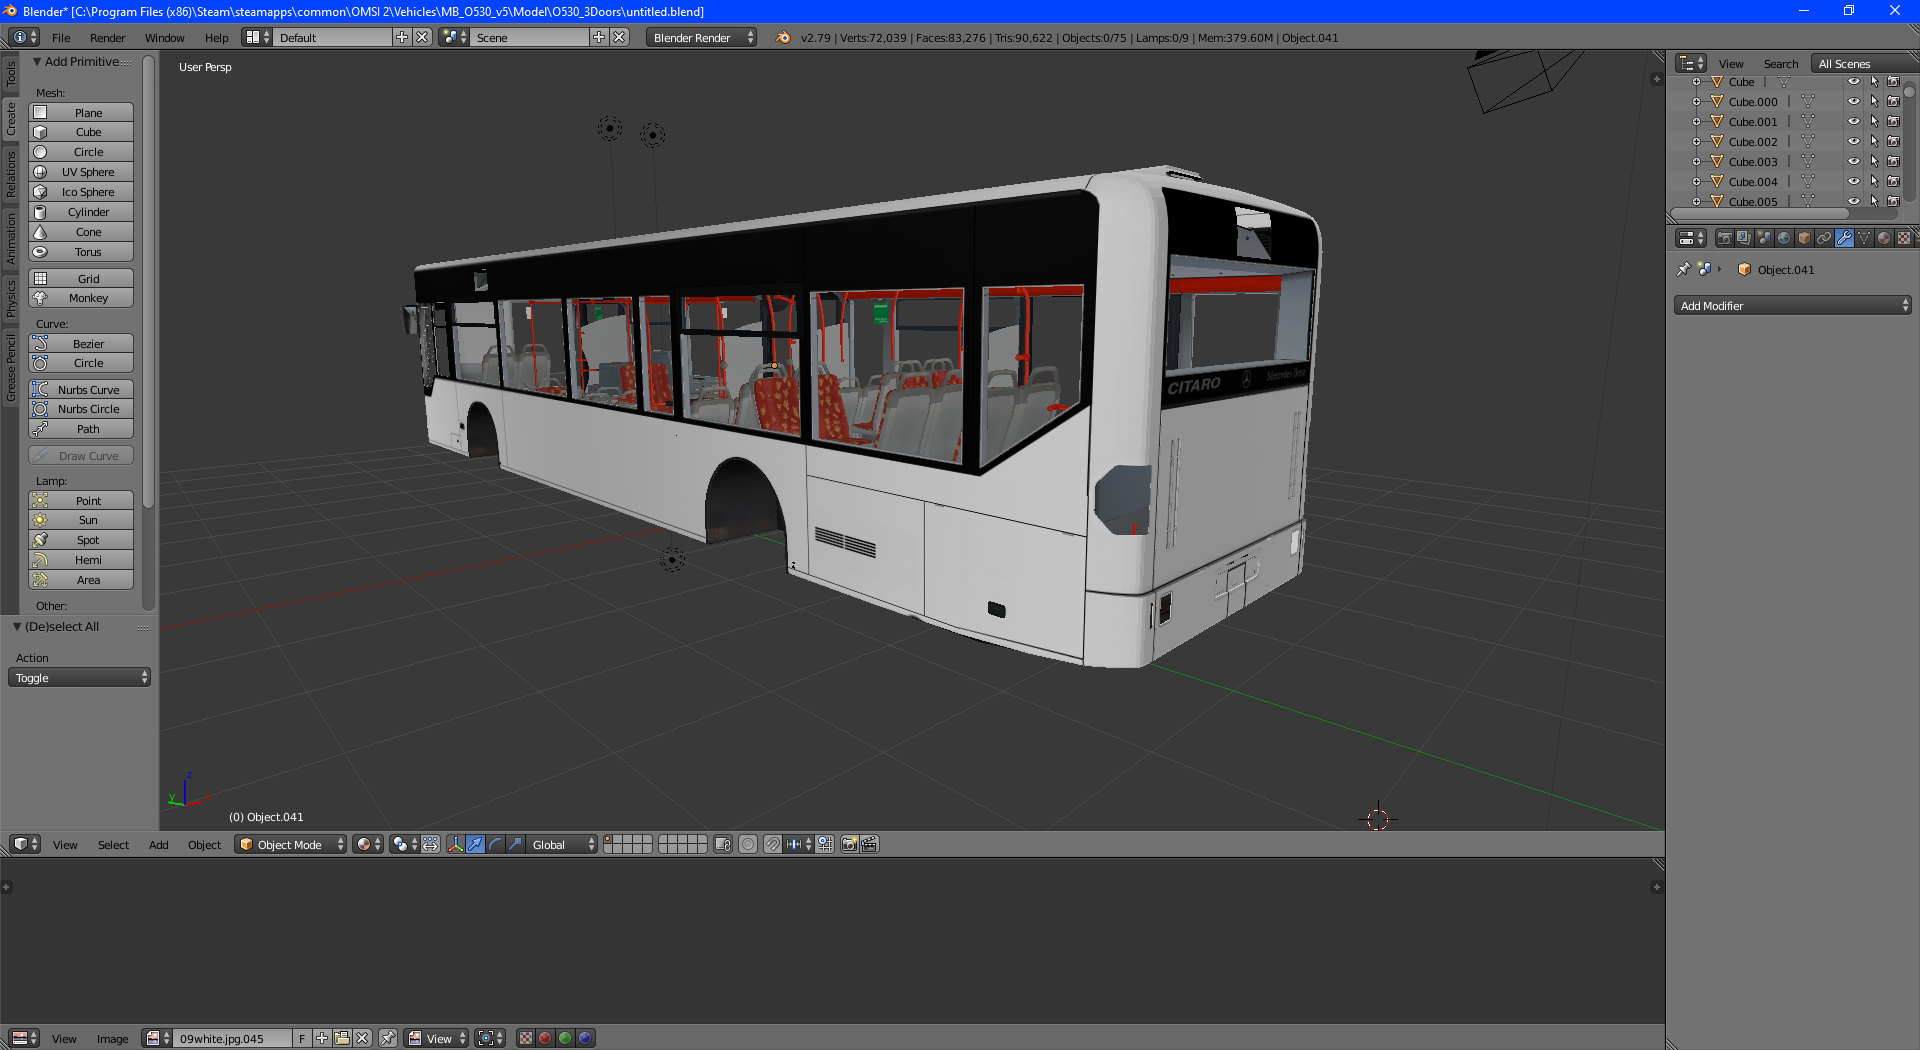Switch to the Physics sidebar tab
Screen dimensions: 1920x1050
point(11,298)
